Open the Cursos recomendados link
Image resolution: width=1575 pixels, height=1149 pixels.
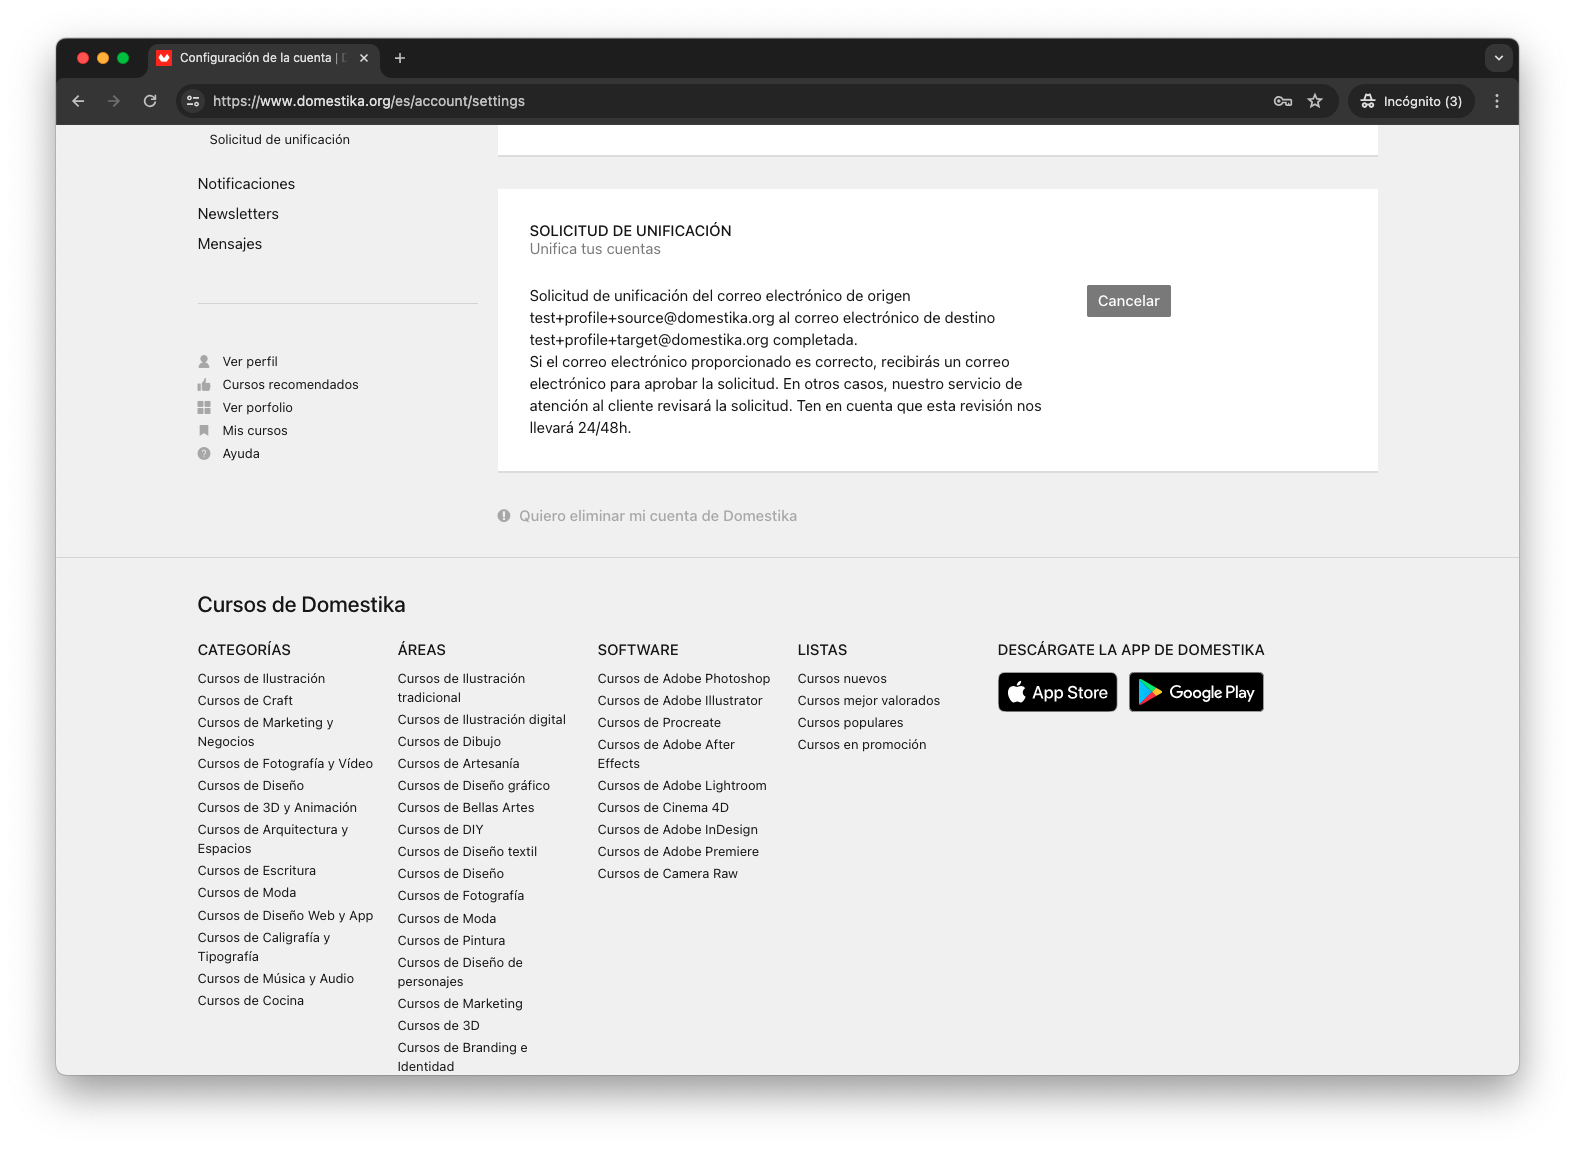point(290,385)
